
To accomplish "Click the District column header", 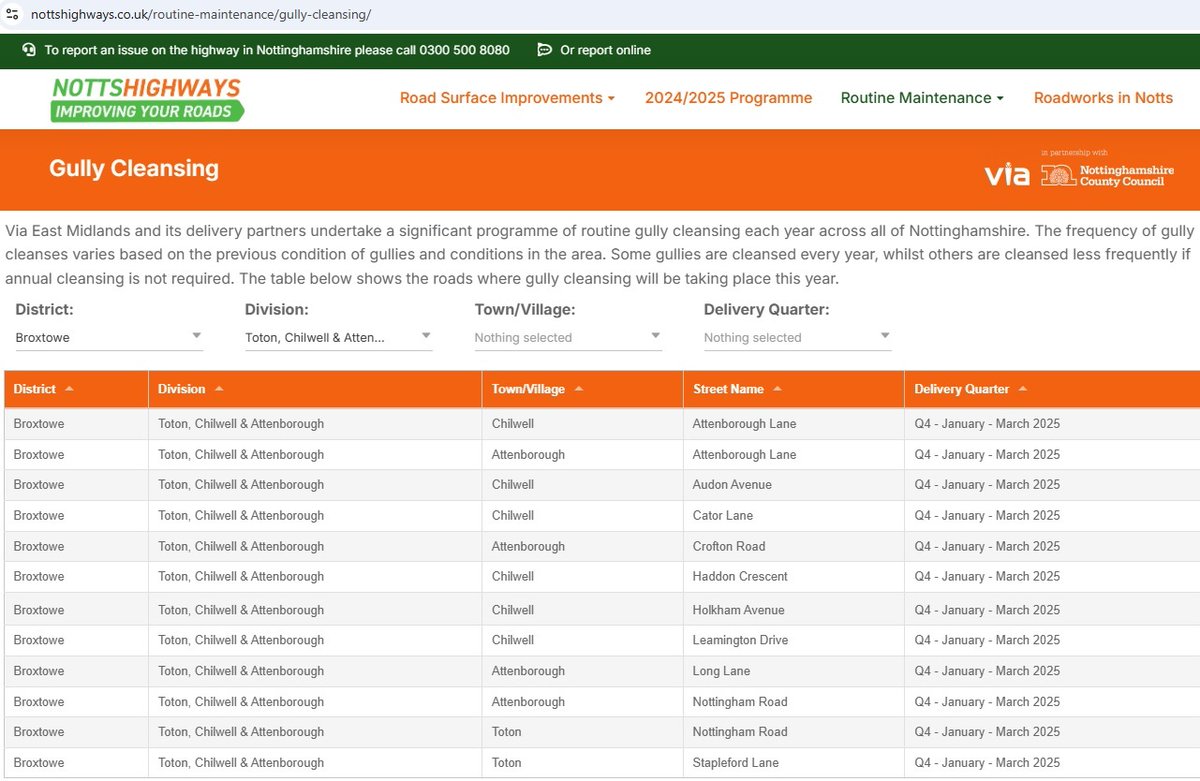I will (77, 389).
